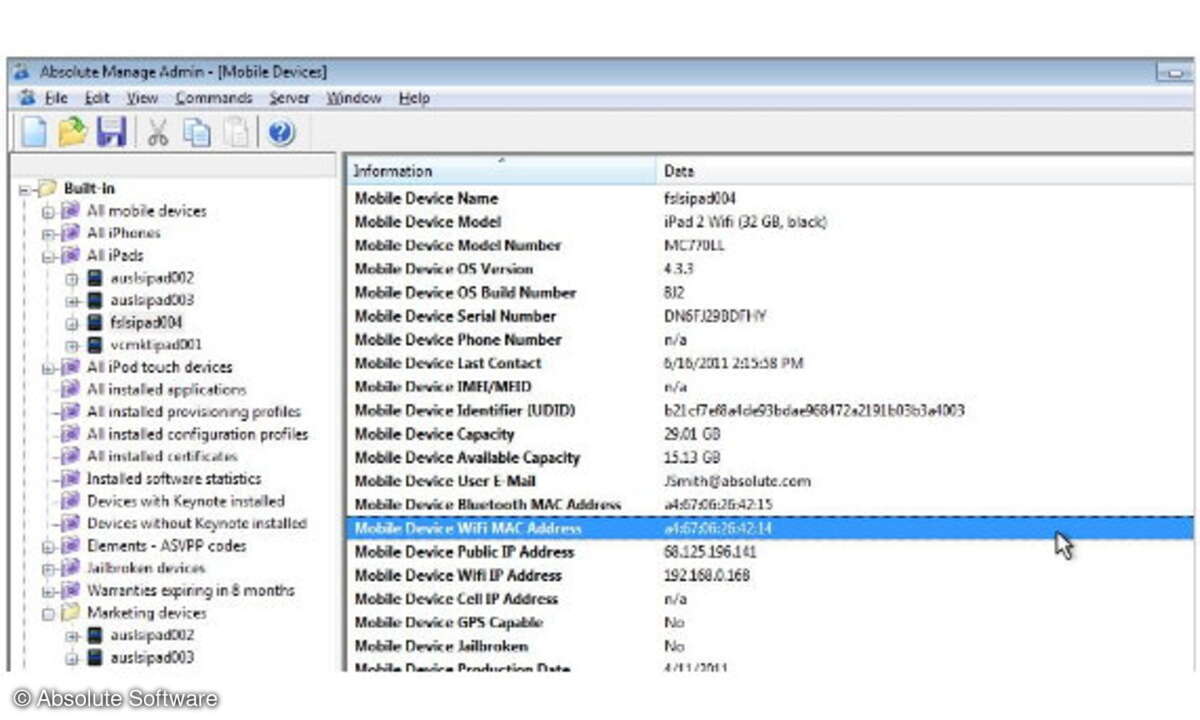
Task: Click the Absolute Manage Admin title bar icon
Action: 22,72
